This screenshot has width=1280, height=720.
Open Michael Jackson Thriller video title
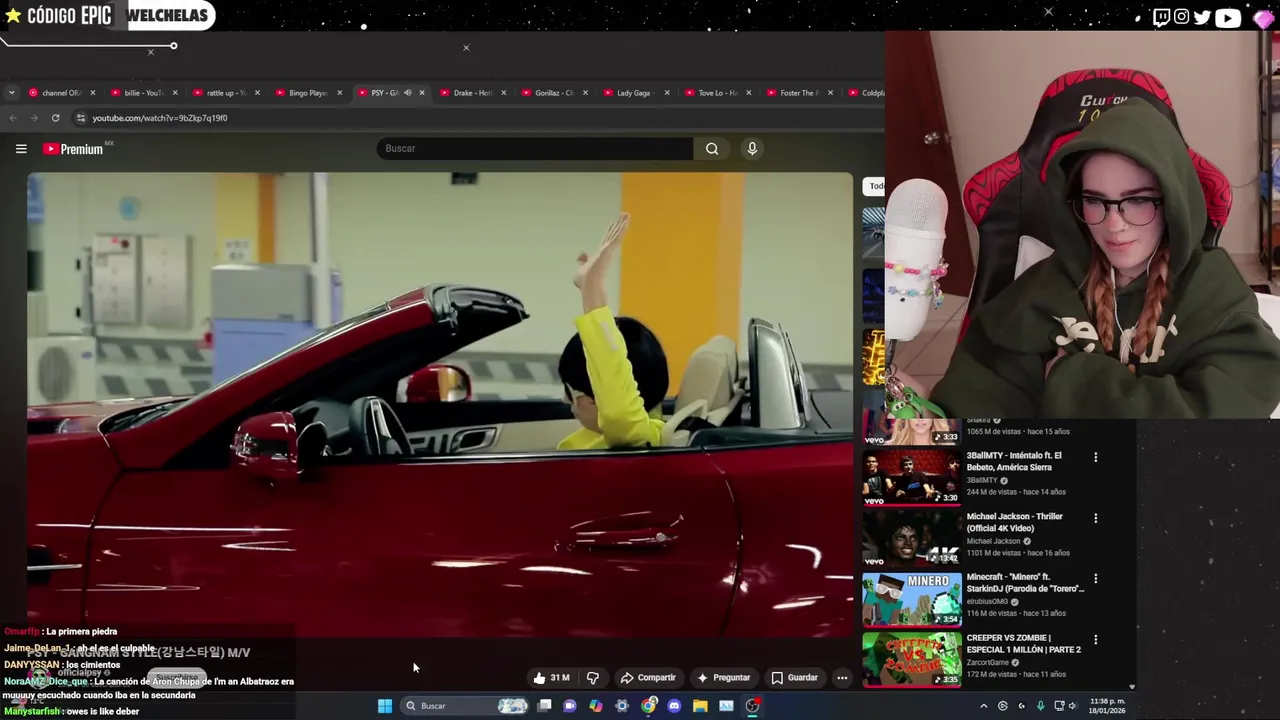[x=1014, y=522]
